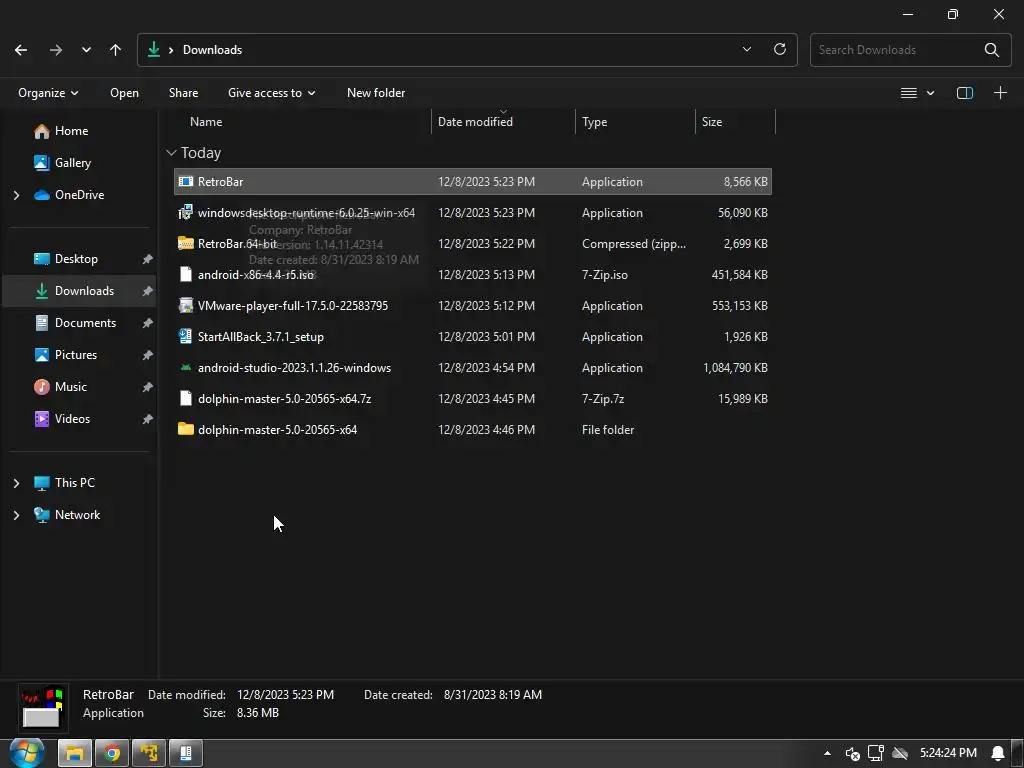
Task: Sort by Size column
Action: pos(712,121)
